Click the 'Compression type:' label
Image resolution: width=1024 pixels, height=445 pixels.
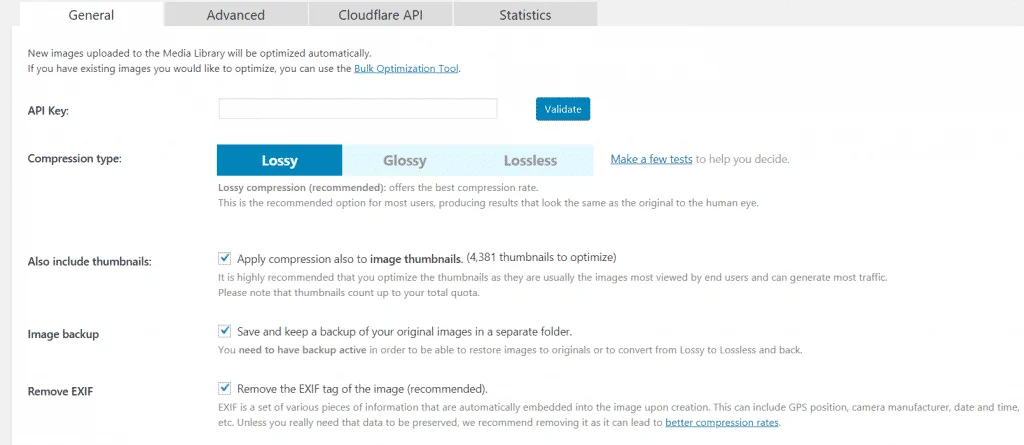click(74, 159)
